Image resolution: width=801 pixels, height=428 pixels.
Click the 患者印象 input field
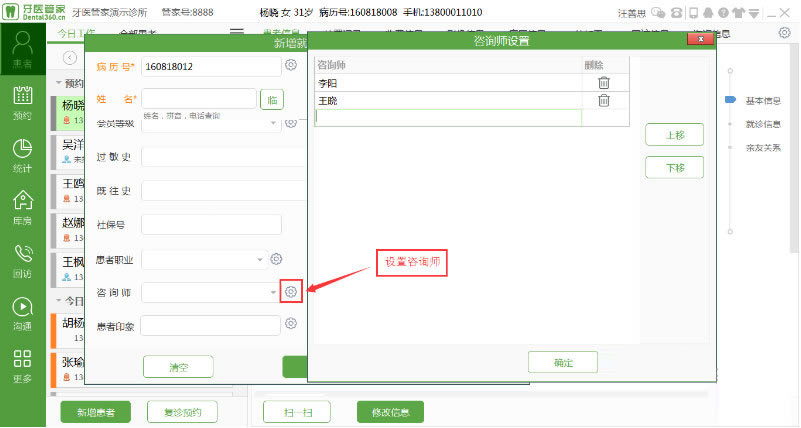[210, 325]
